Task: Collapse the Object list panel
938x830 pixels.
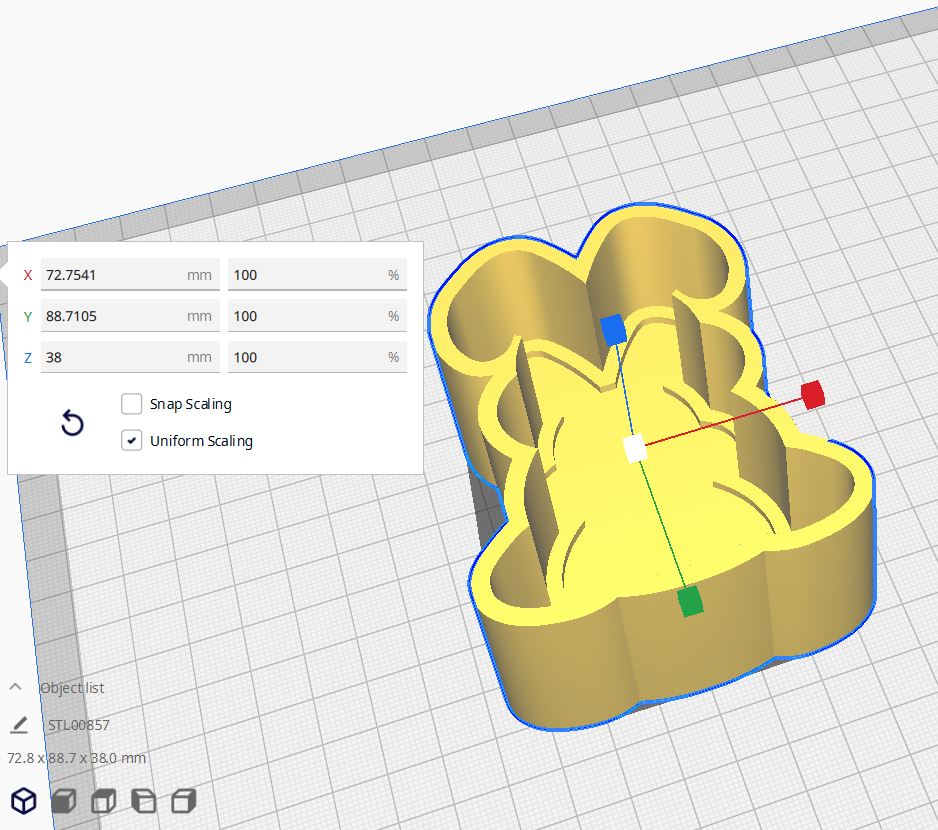Action: 14,687
